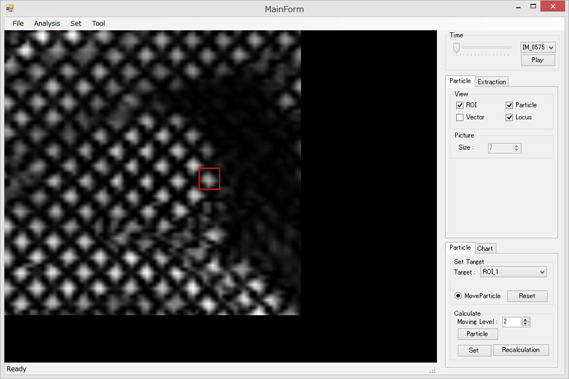Click the Time slider thumb

coord(456,48)
